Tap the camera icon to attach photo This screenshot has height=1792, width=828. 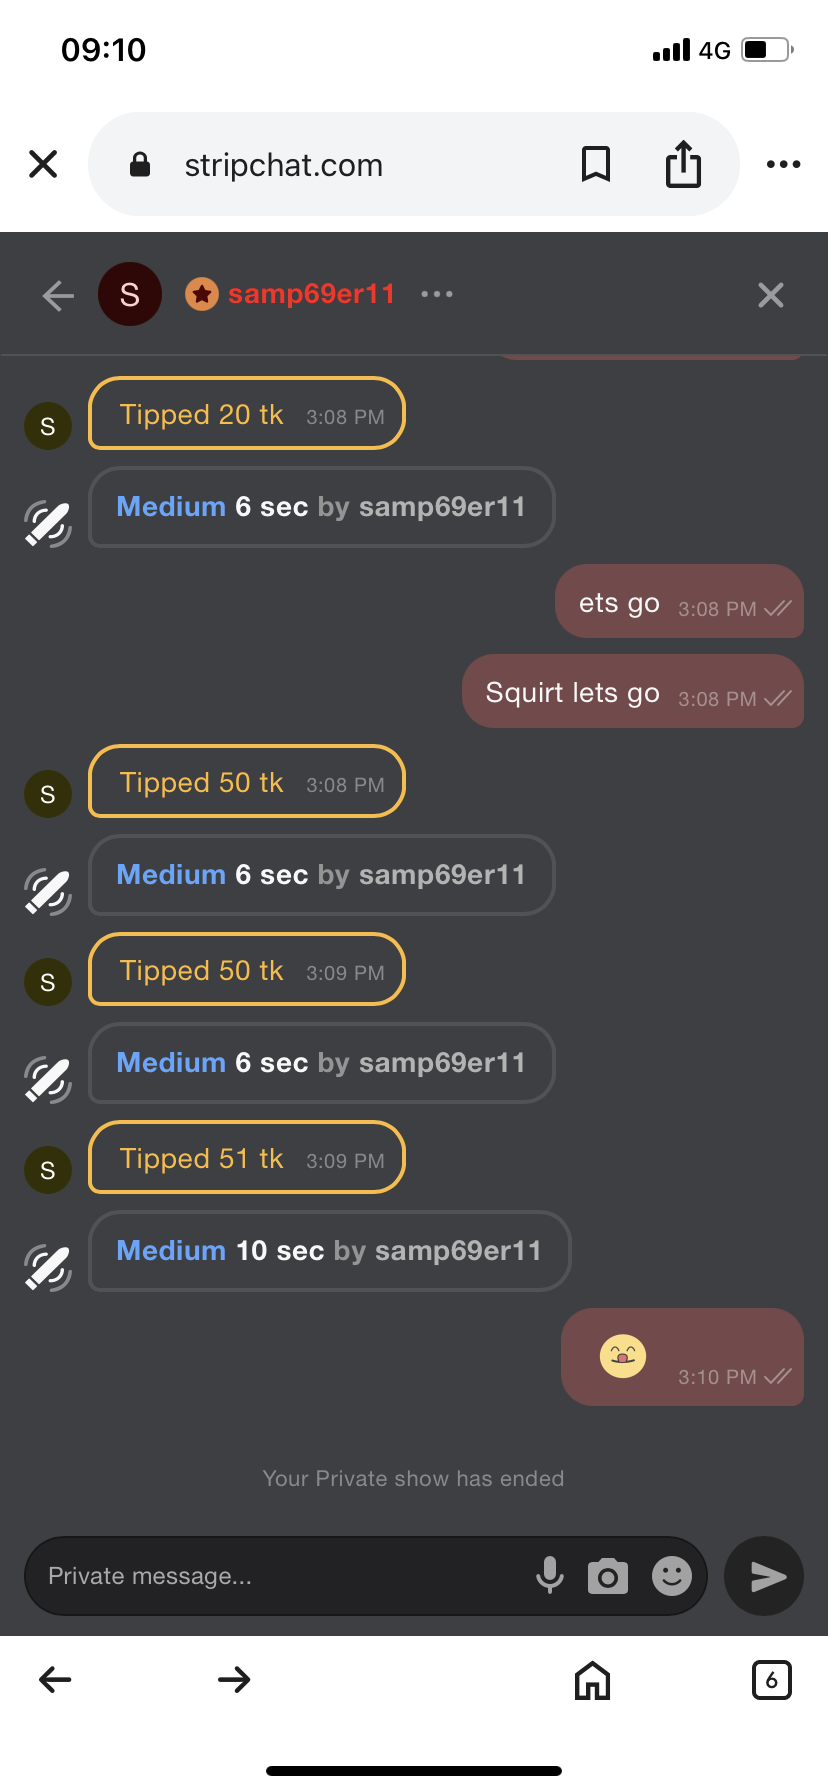pos(608,1576)
